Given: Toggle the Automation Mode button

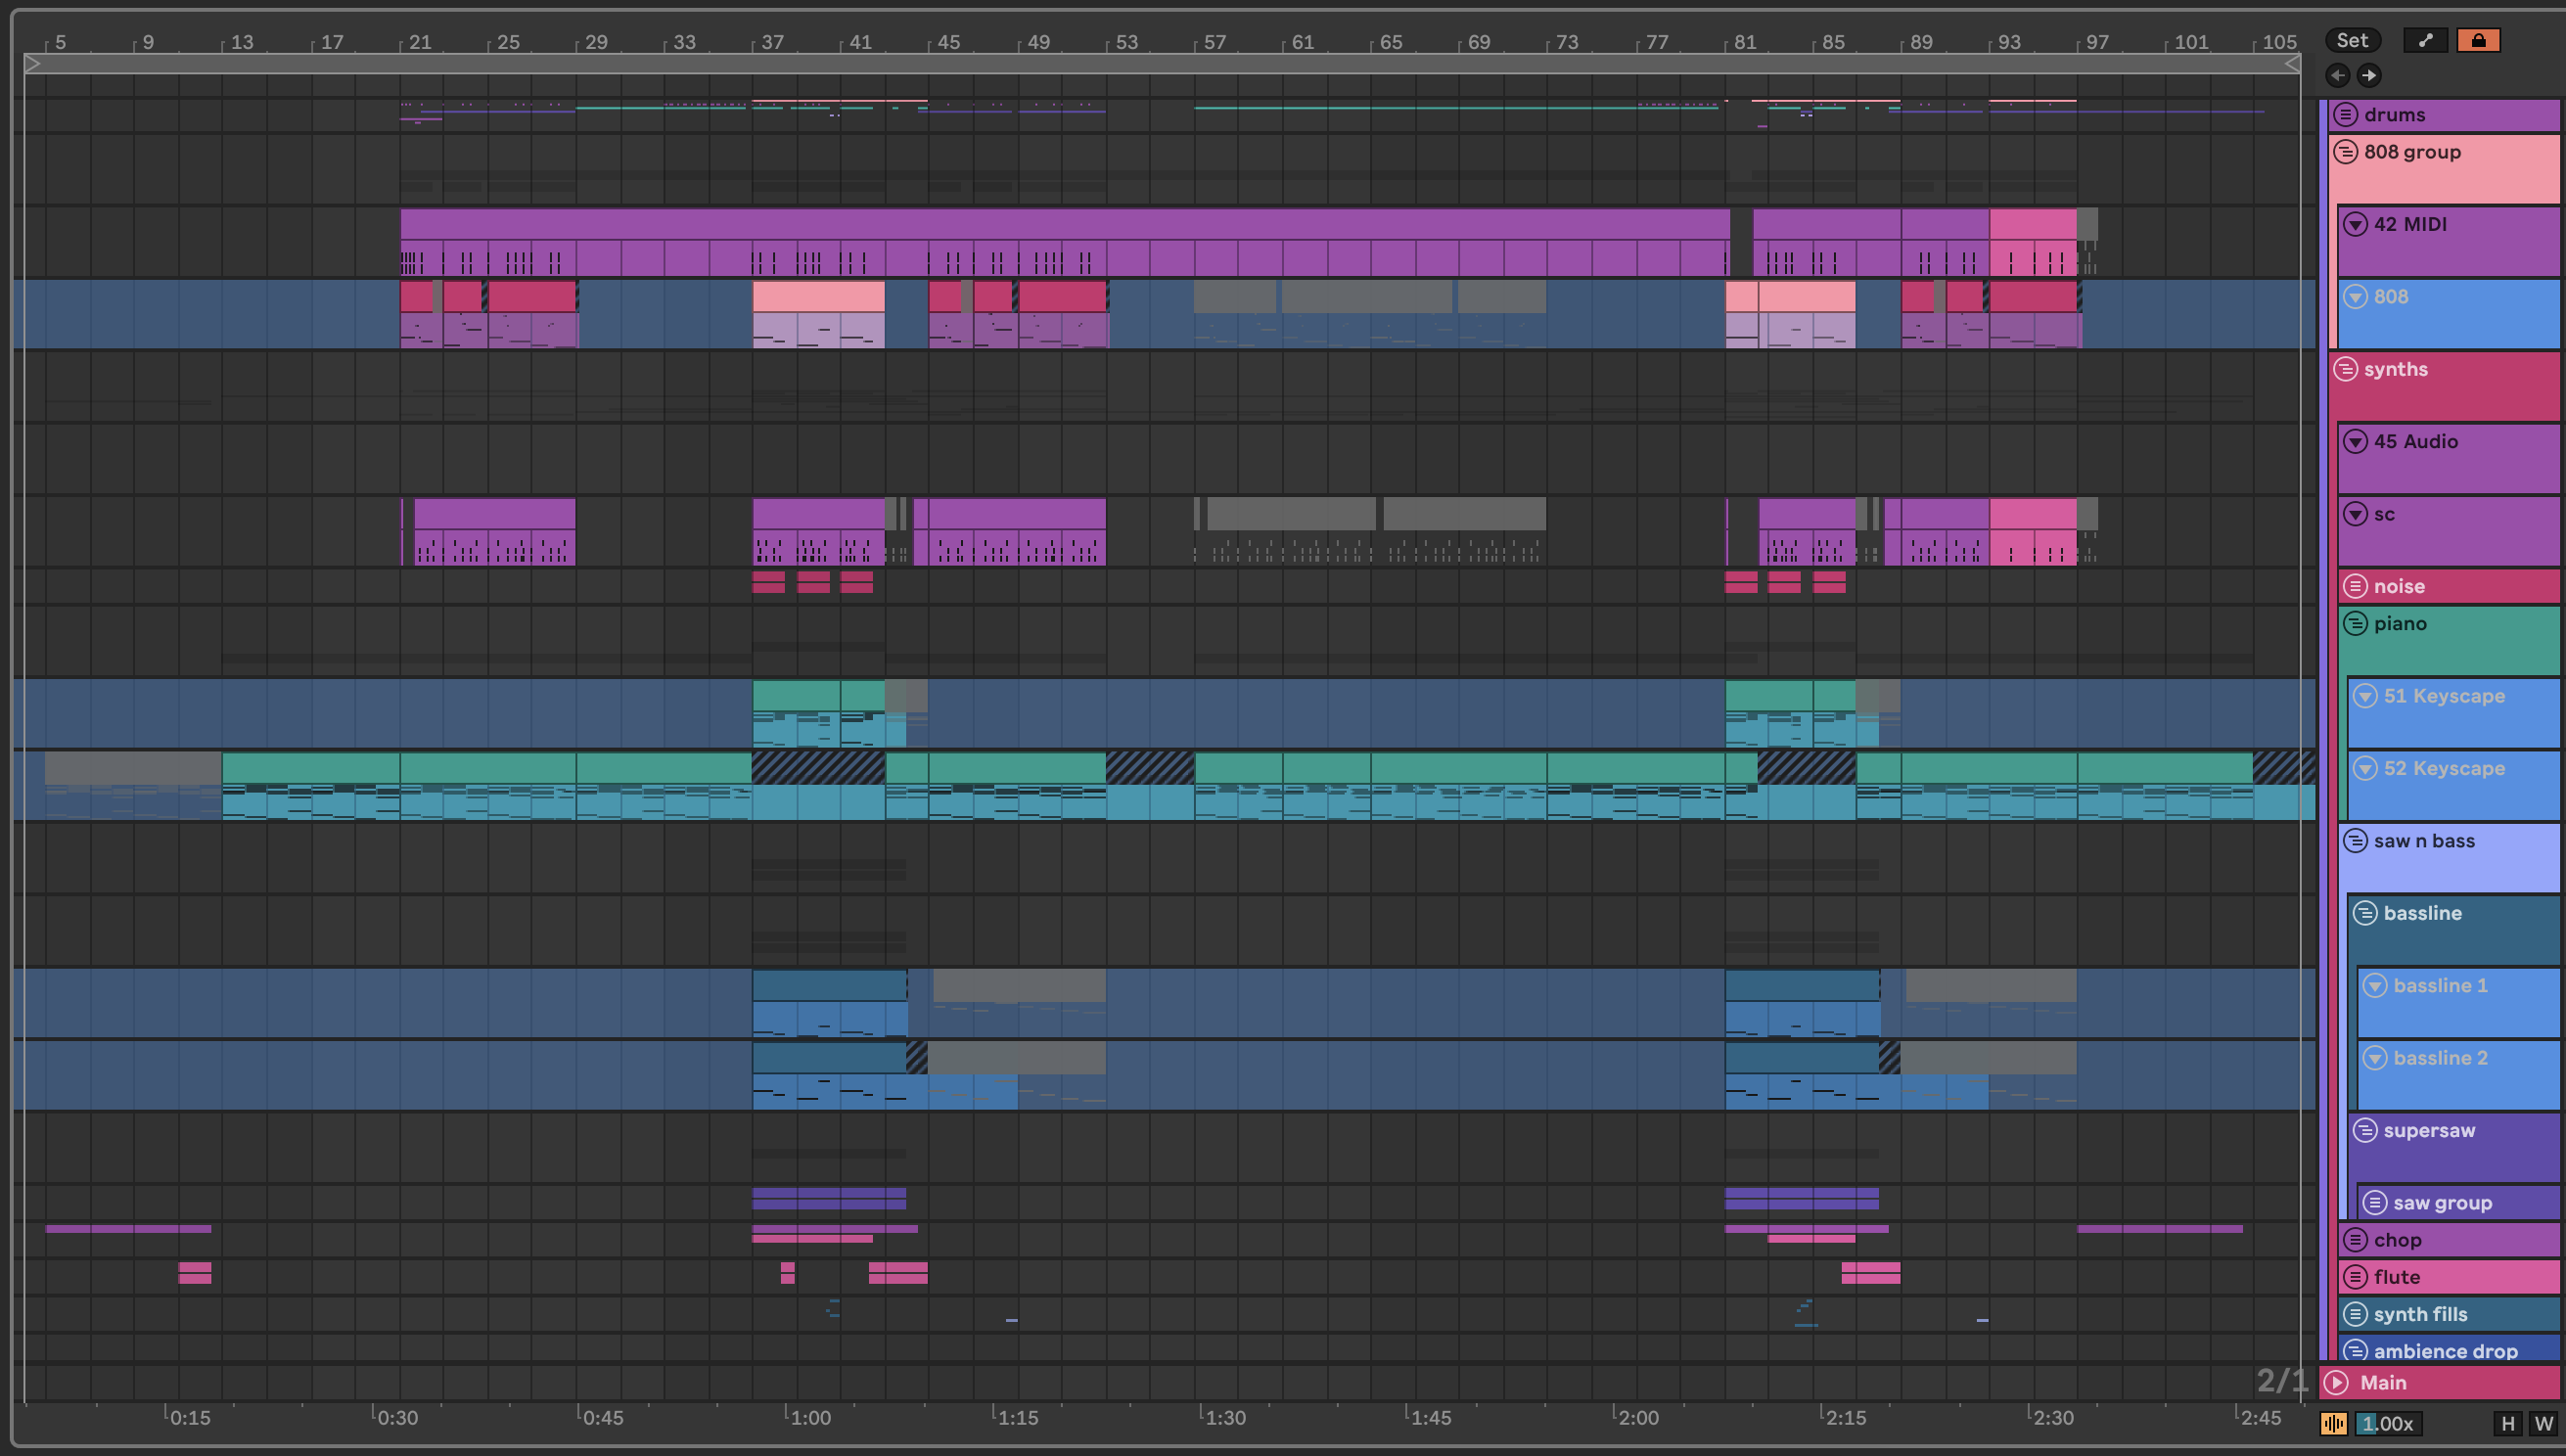Looking at the screenshot, I should (x=2425, y=40).
